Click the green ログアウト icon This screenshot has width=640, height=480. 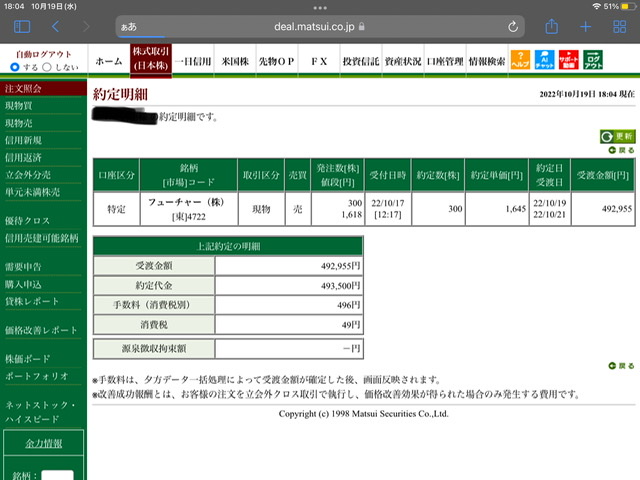(x=593, y=60)
